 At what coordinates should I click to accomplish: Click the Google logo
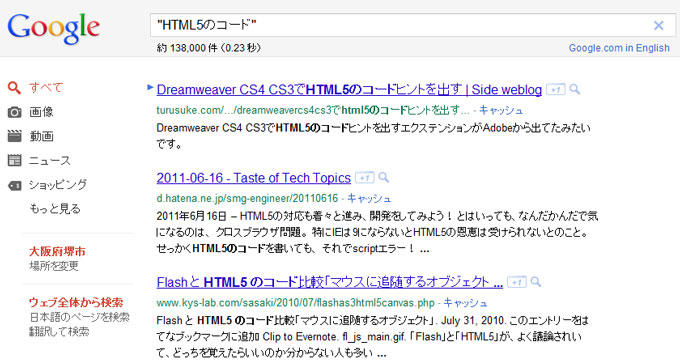[53, 29]
